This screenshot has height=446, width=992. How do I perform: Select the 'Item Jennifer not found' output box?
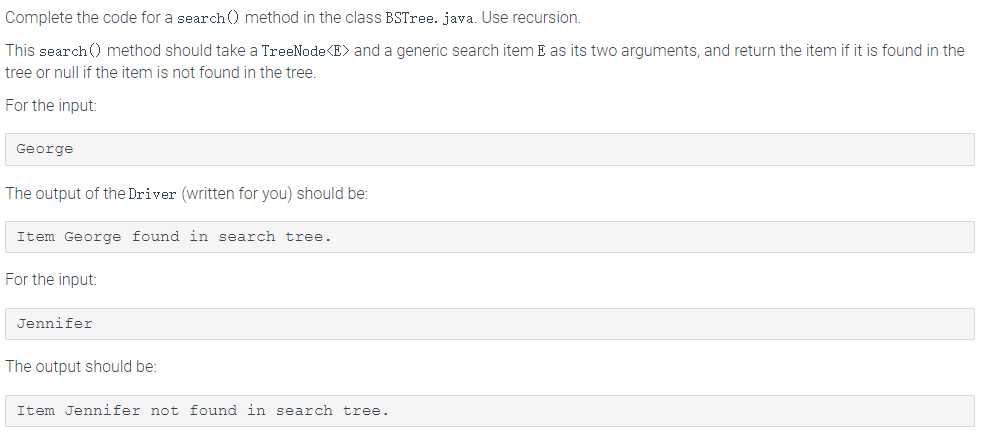[490, 411]
